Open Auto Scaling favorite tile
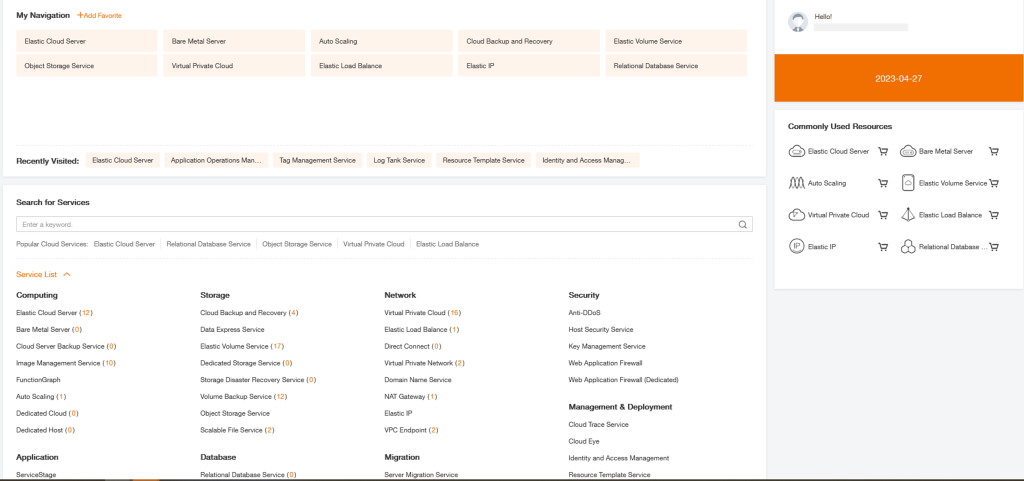The image size is (1024, 481). point(381,41)
